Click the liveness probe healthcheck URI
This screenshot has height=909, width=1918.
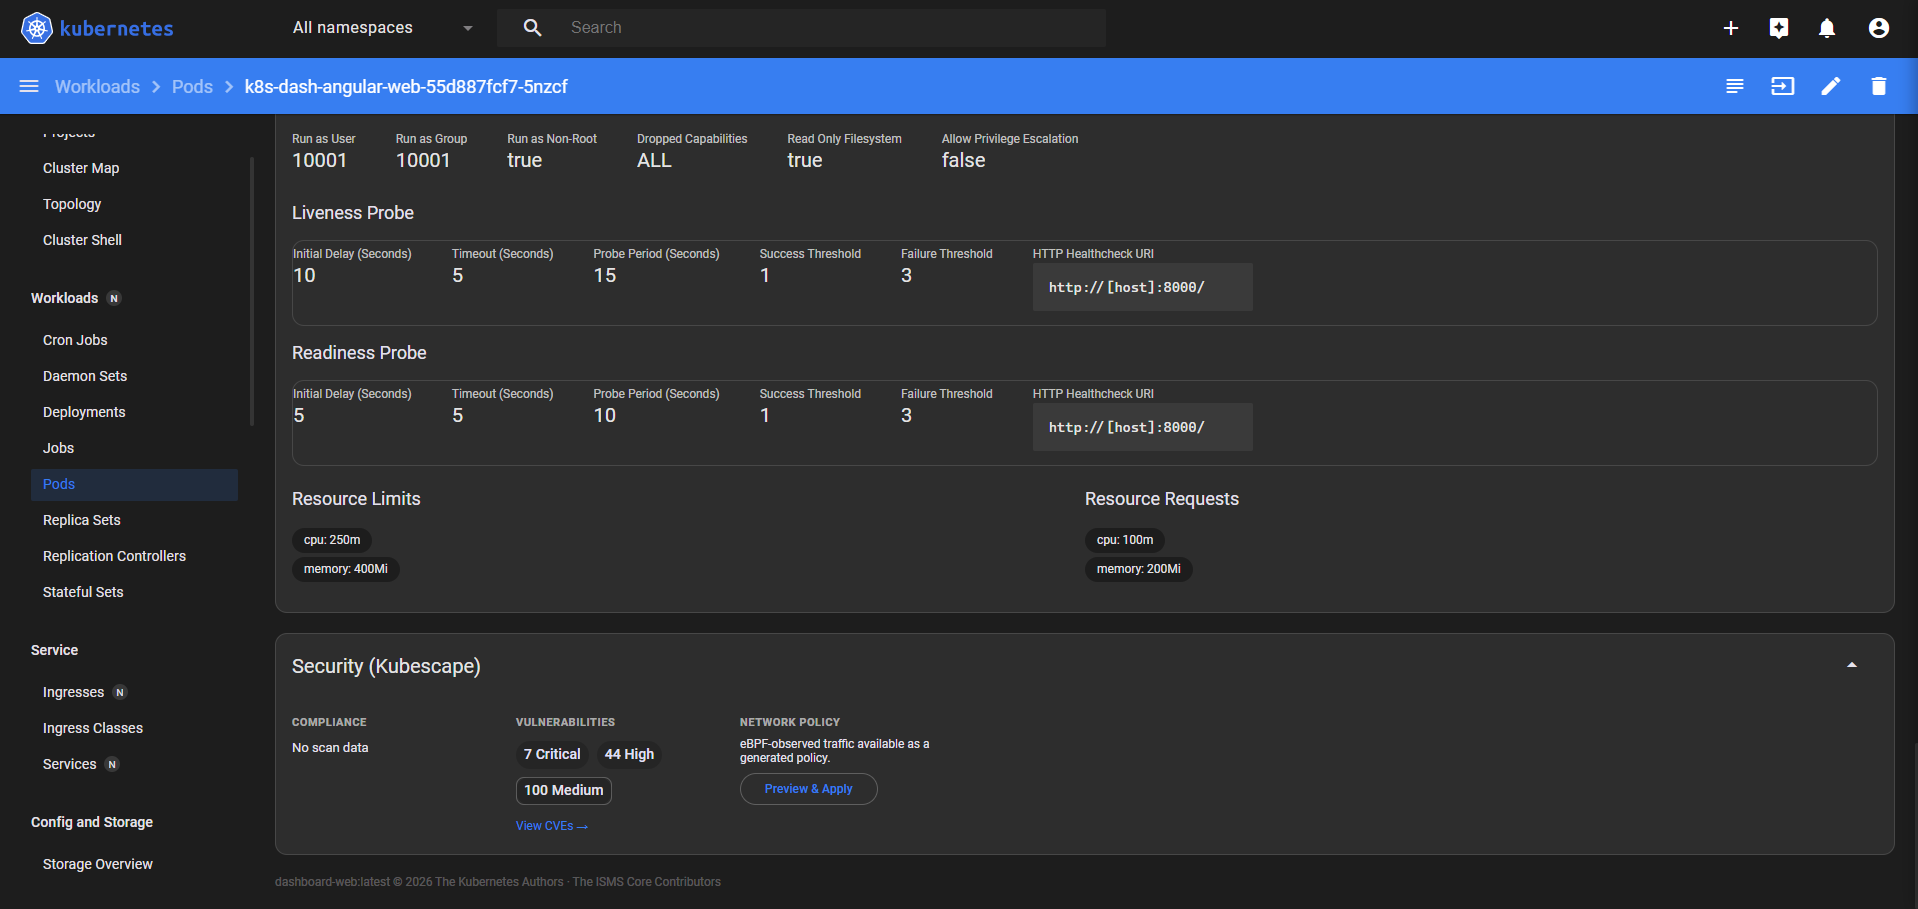click(1142, 287)
